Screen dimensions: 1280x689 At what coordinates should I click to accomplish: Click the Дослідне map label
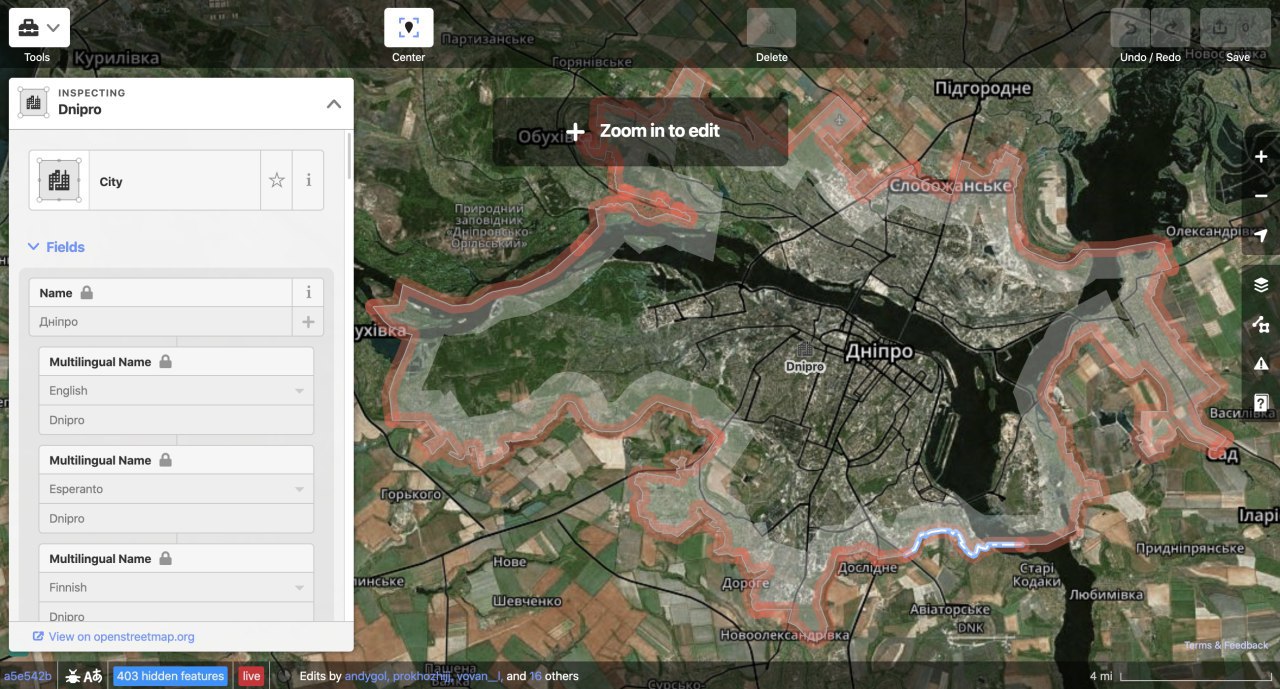(868, 567)
